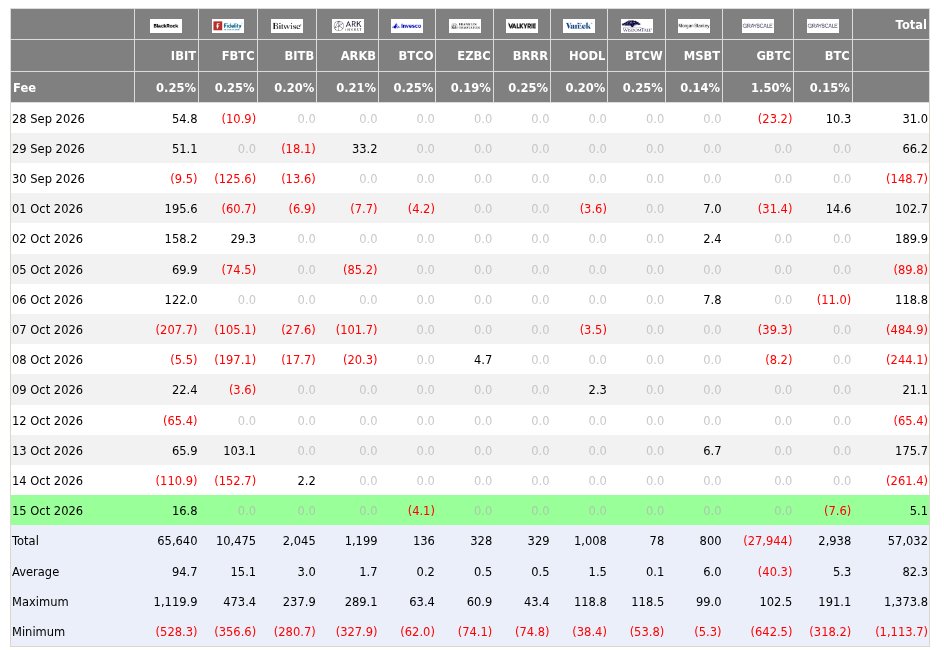Select the 07 Oct 2026 date cell
Viewport: 944px width, 650px height.
click(x=48, y=330)
